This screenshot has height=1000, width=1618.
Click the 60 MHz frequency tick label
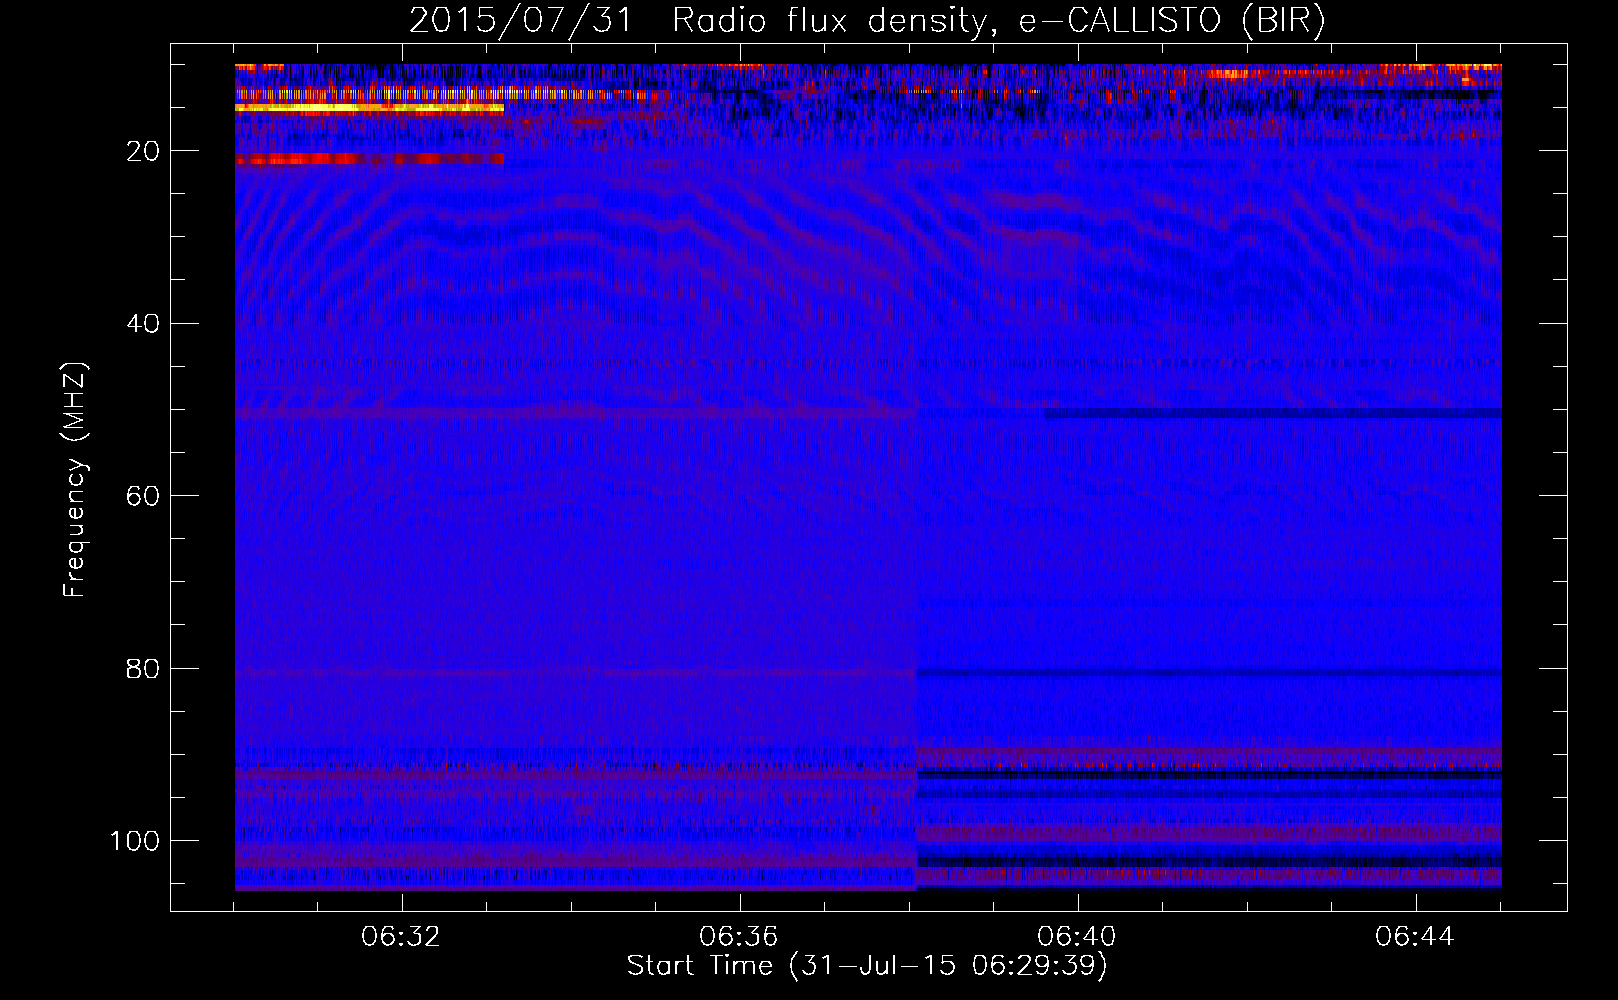coord(143,496)
